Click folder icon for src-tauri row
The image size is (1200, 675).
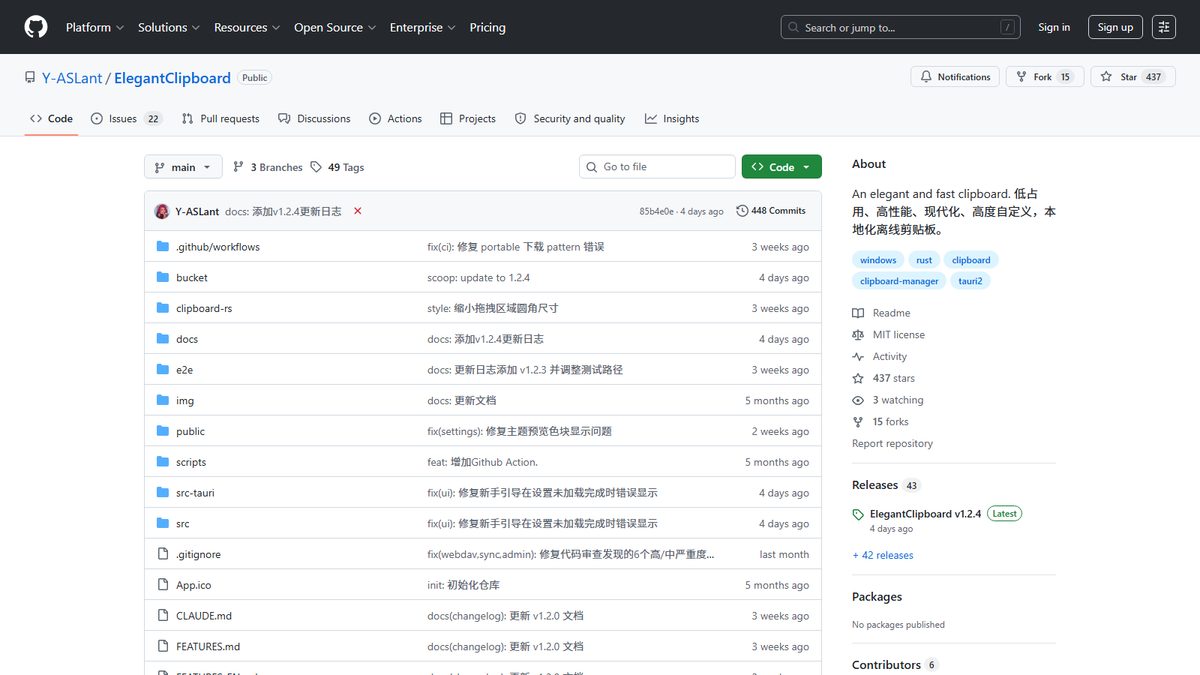point(163,493)
